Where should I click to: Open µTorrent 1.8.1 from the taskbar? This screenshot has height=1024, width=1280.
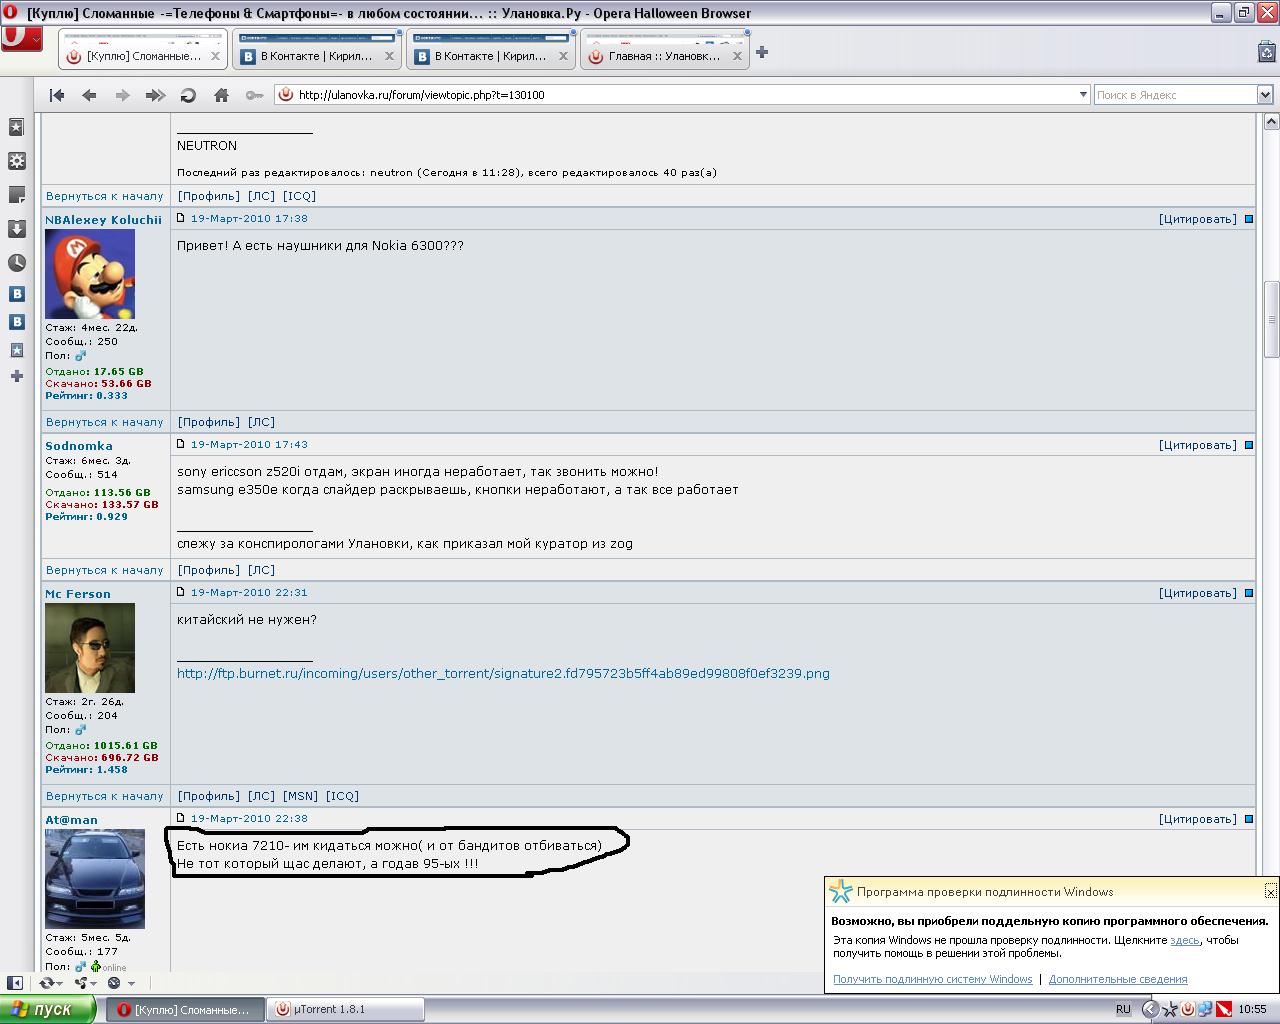pyautogui.click(x=345, y=1009)
